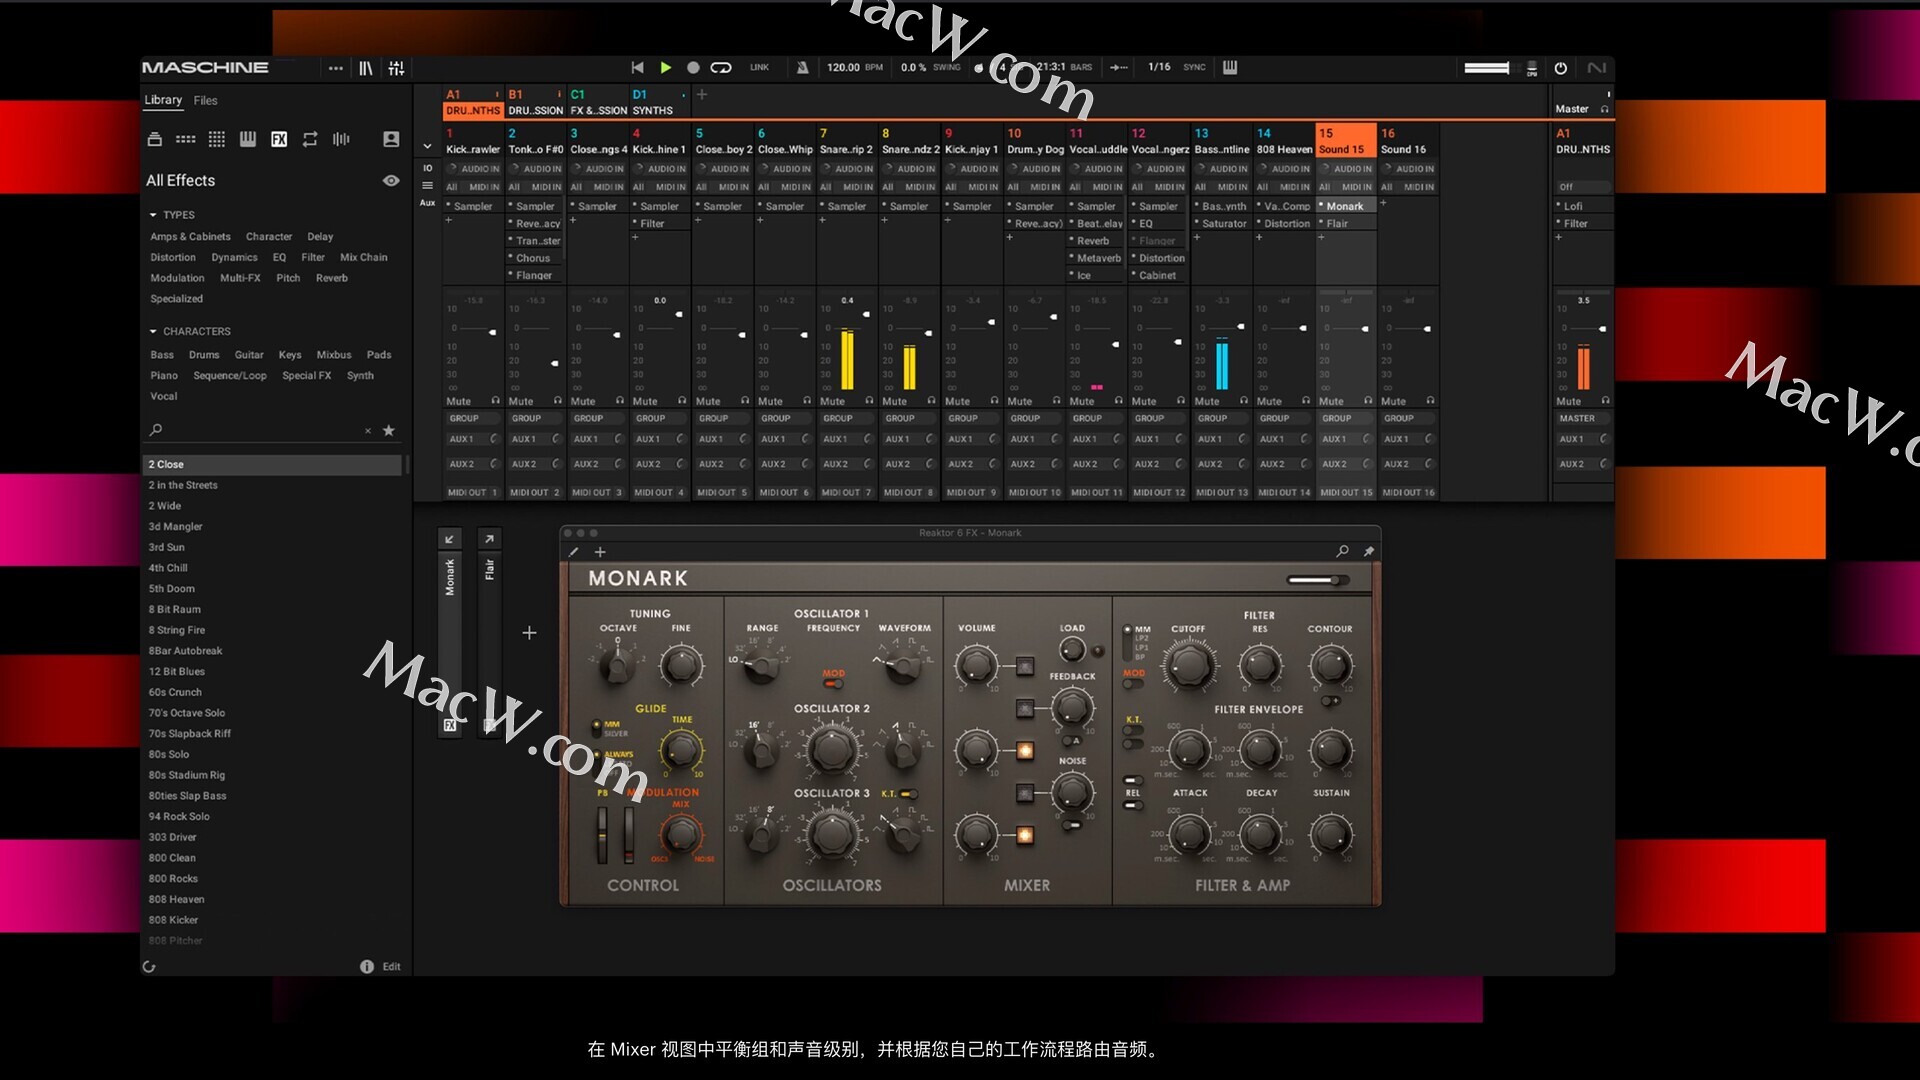Click channel 7 fader level handle
Screen dimensions: 1920x1080
(x=866, y=314)
